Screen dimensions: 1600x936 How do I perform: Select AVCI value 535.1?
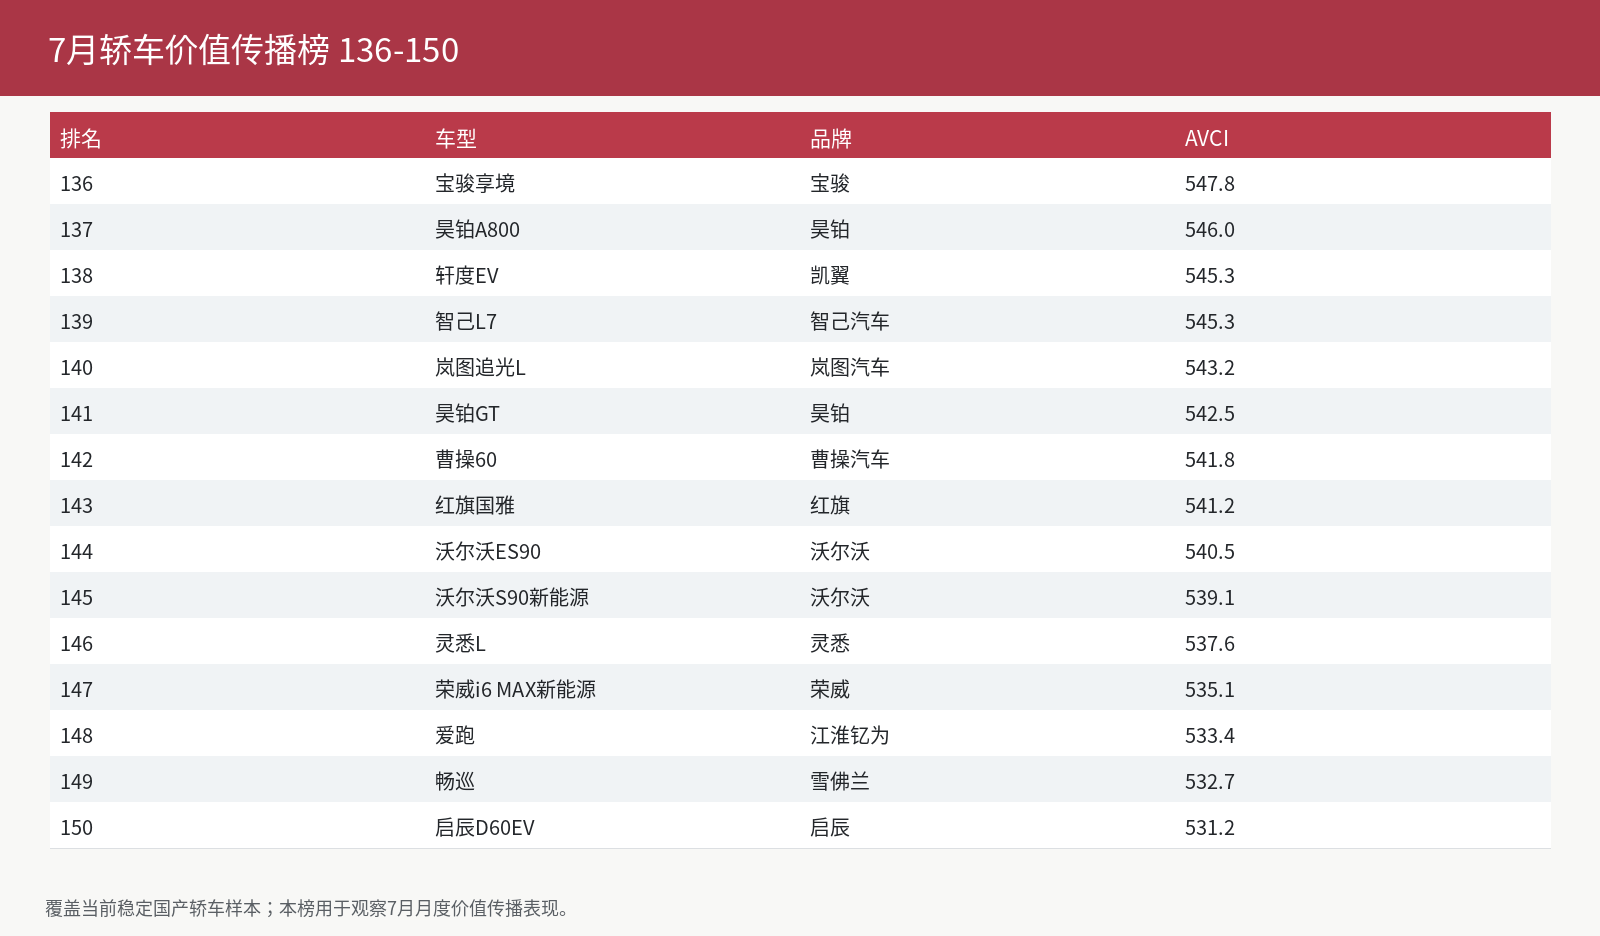[1210, 690]
